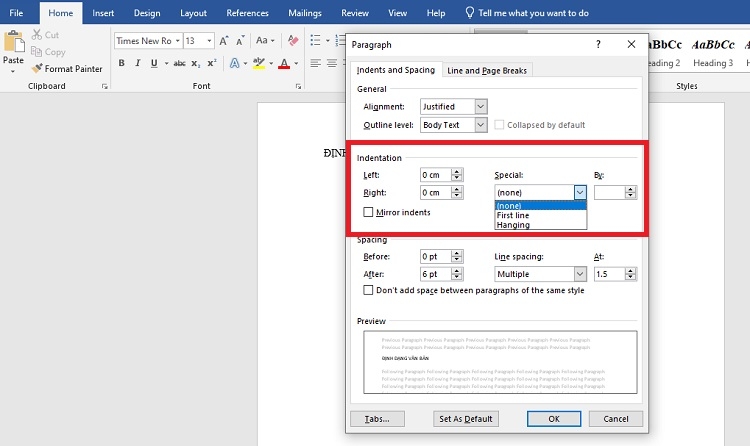This screenshot has height=446, width=750.
Task: Click the Clear All Formatting eraser icon
Action: [294, 41]
